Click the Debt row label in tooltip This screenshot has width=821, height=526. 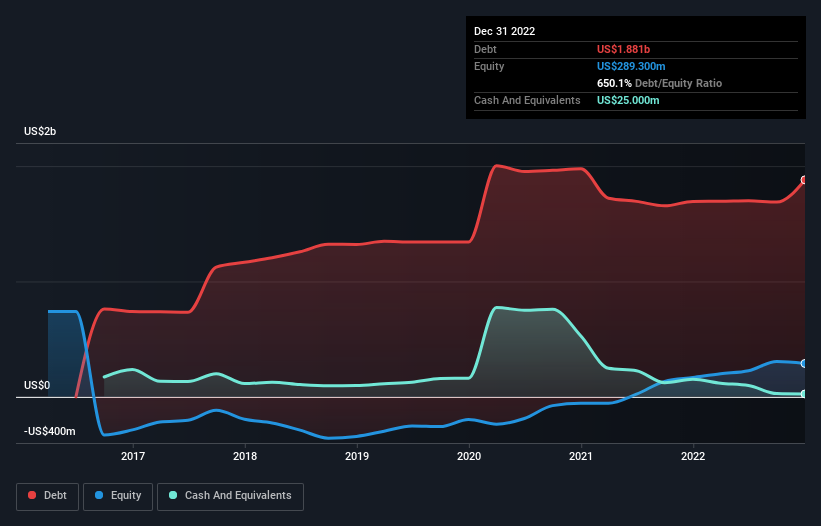485,49
